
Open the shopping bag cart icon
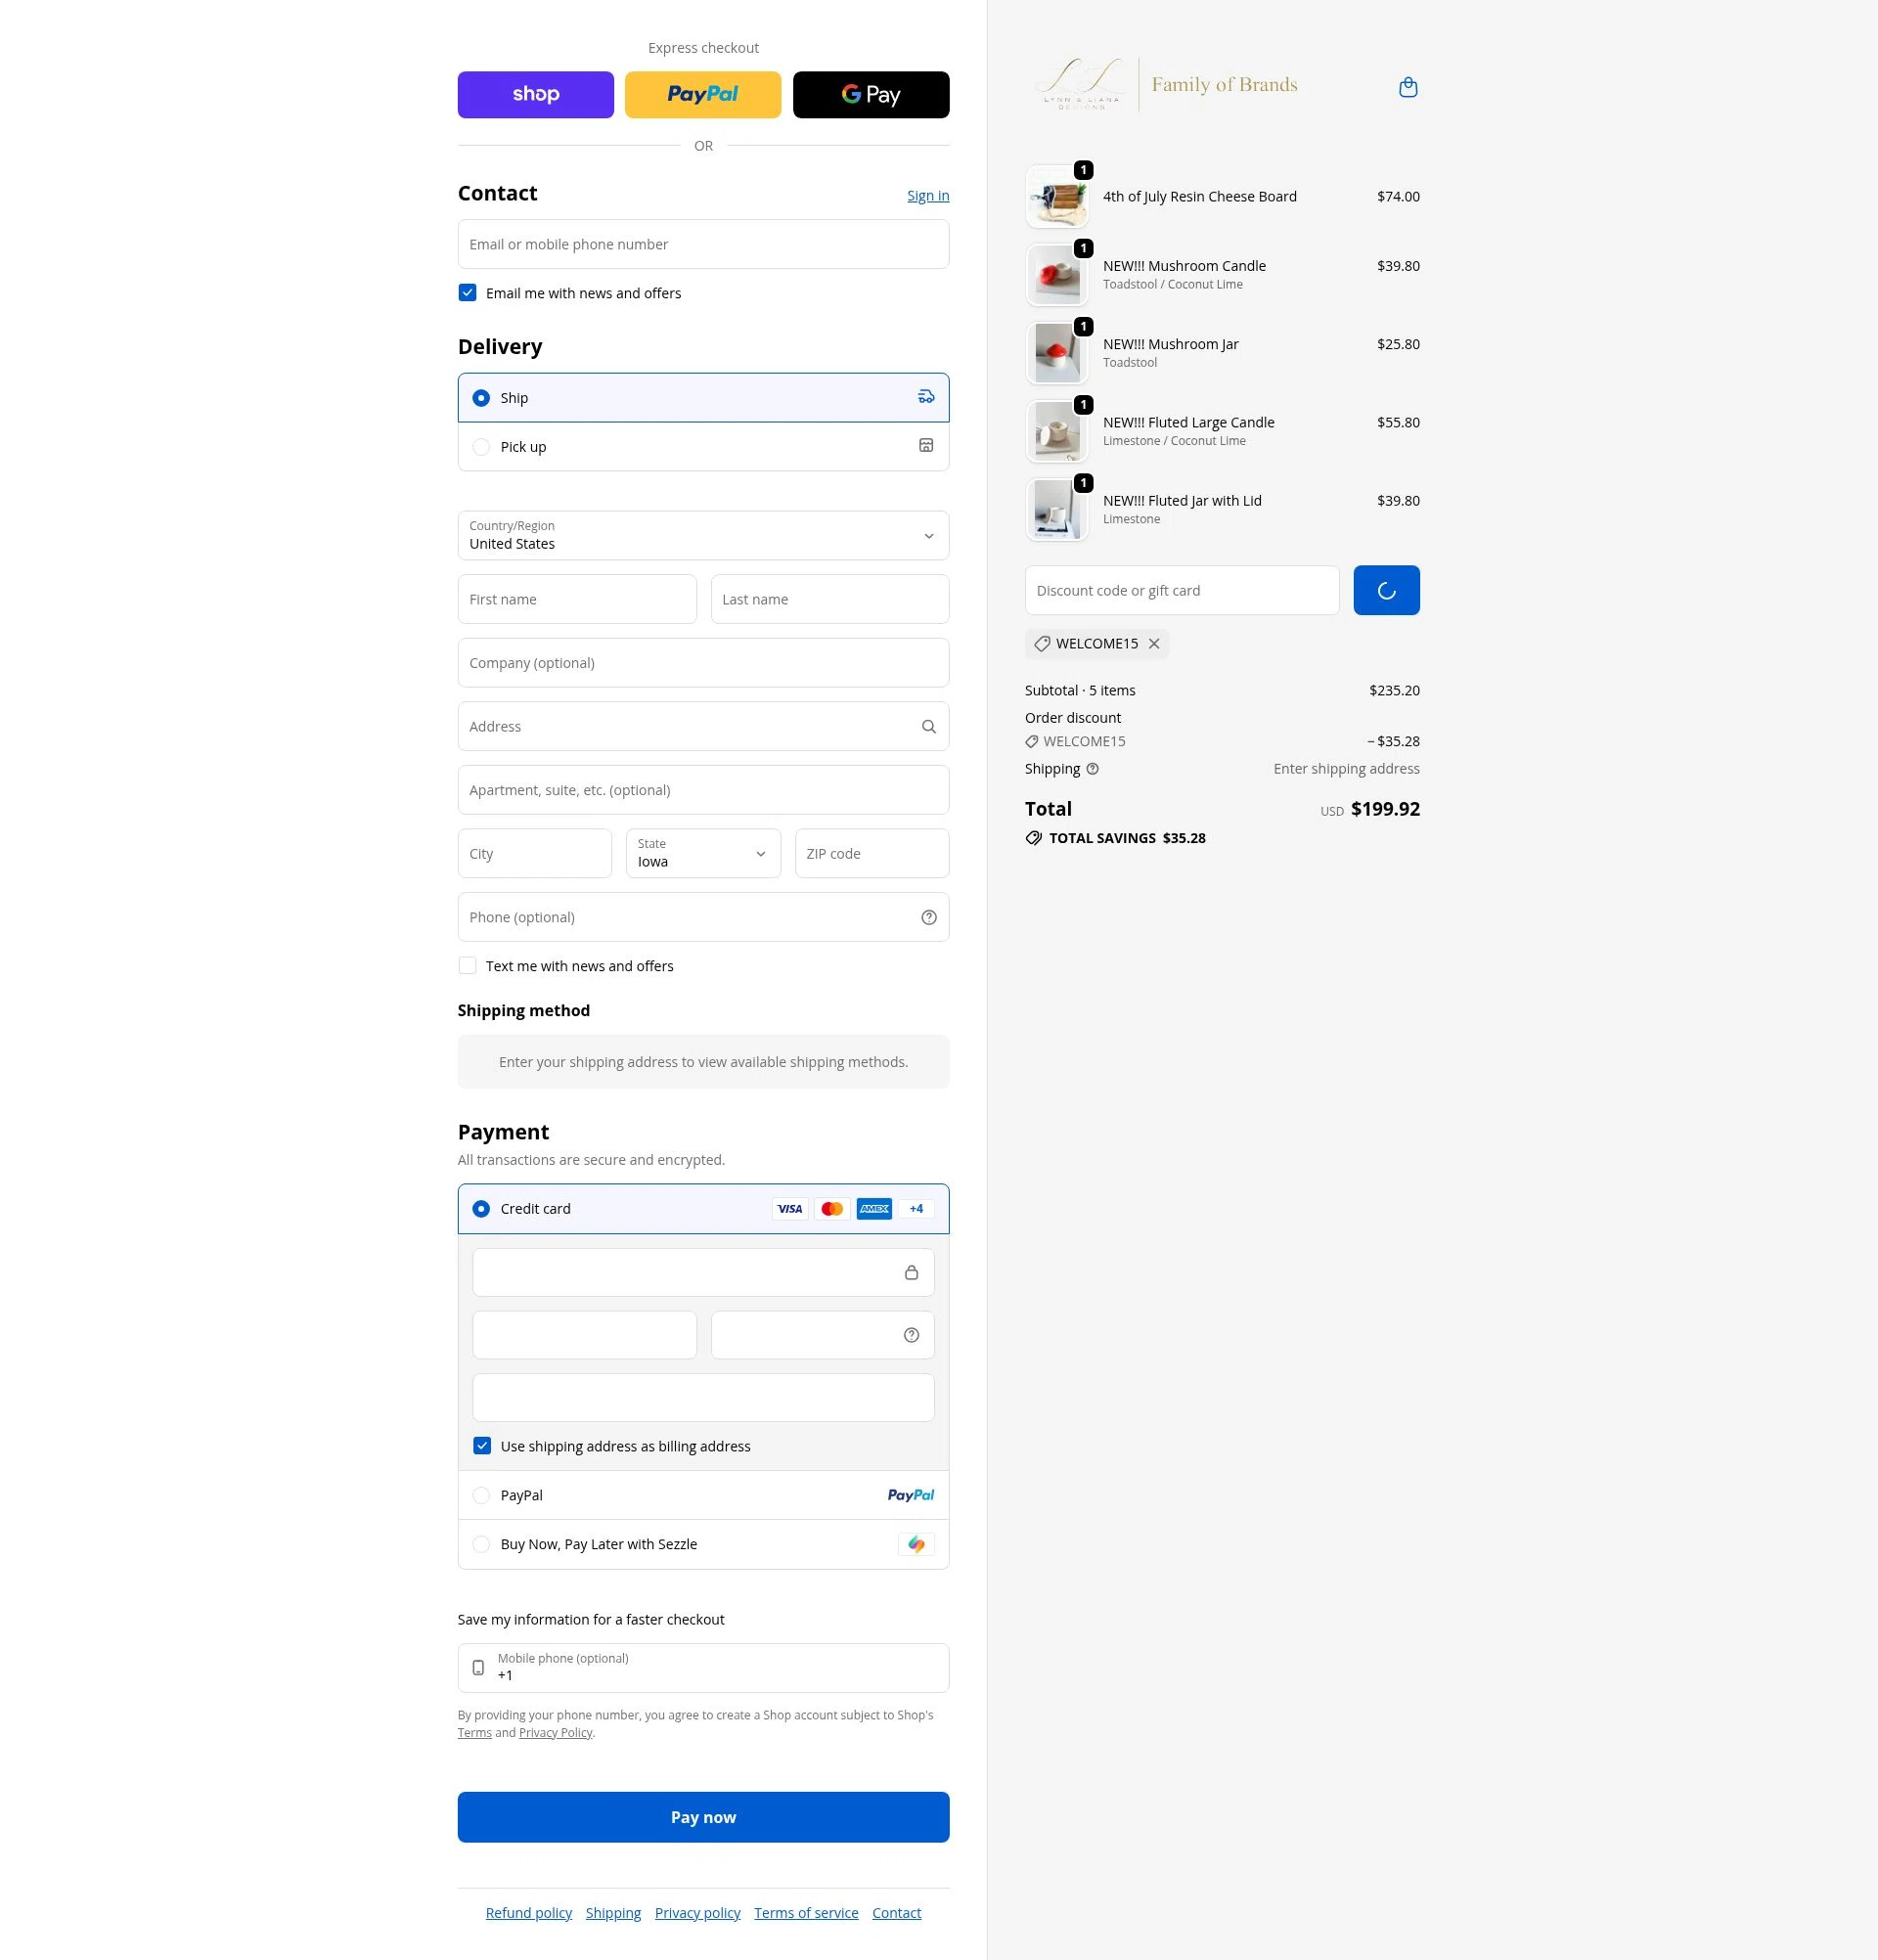[1408, 87]
